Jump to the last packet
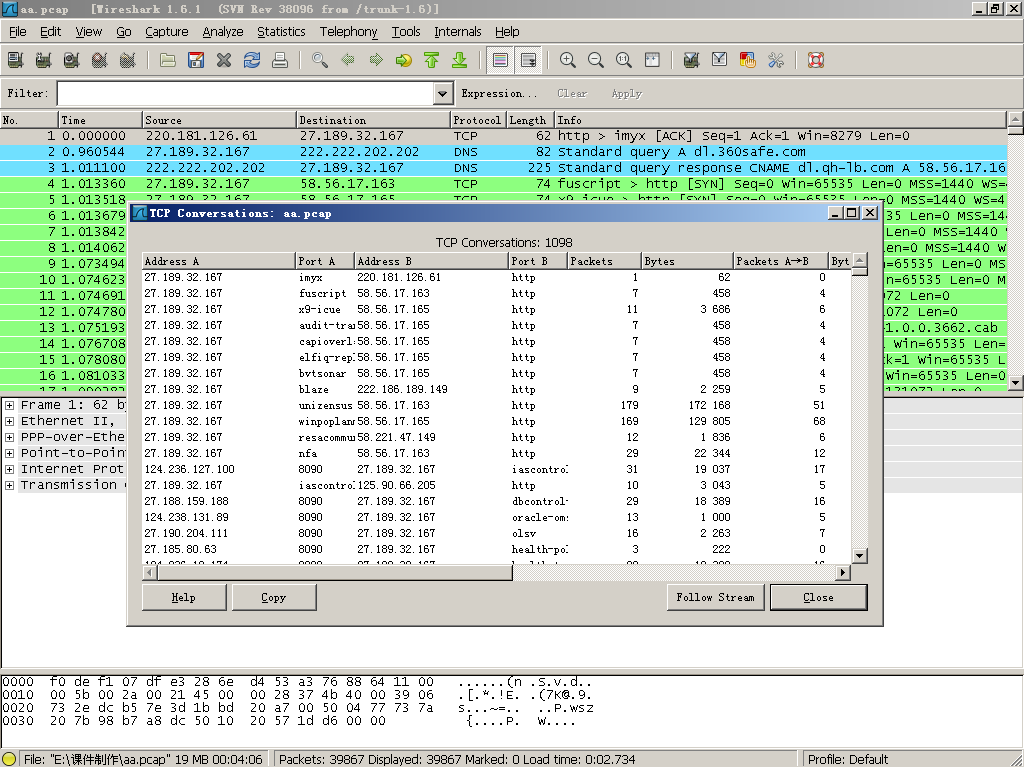This screenshot has width=1024, height=768. pyautogui.click(x=460, y=61)
